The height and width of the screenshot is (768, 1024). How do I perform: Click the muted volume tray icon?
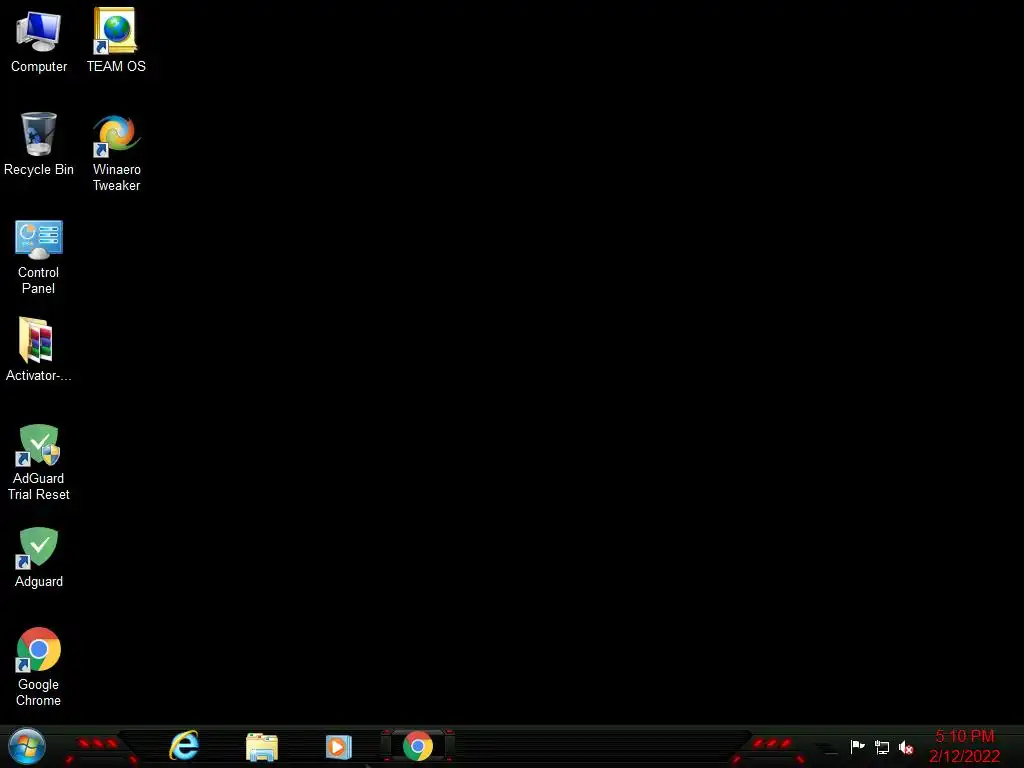[x=906, y=747]
